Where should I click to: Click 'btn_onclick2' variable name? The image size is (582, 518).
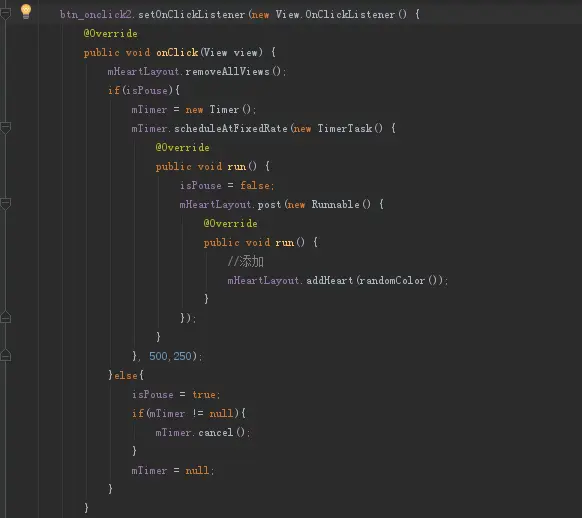coord(96,14)
